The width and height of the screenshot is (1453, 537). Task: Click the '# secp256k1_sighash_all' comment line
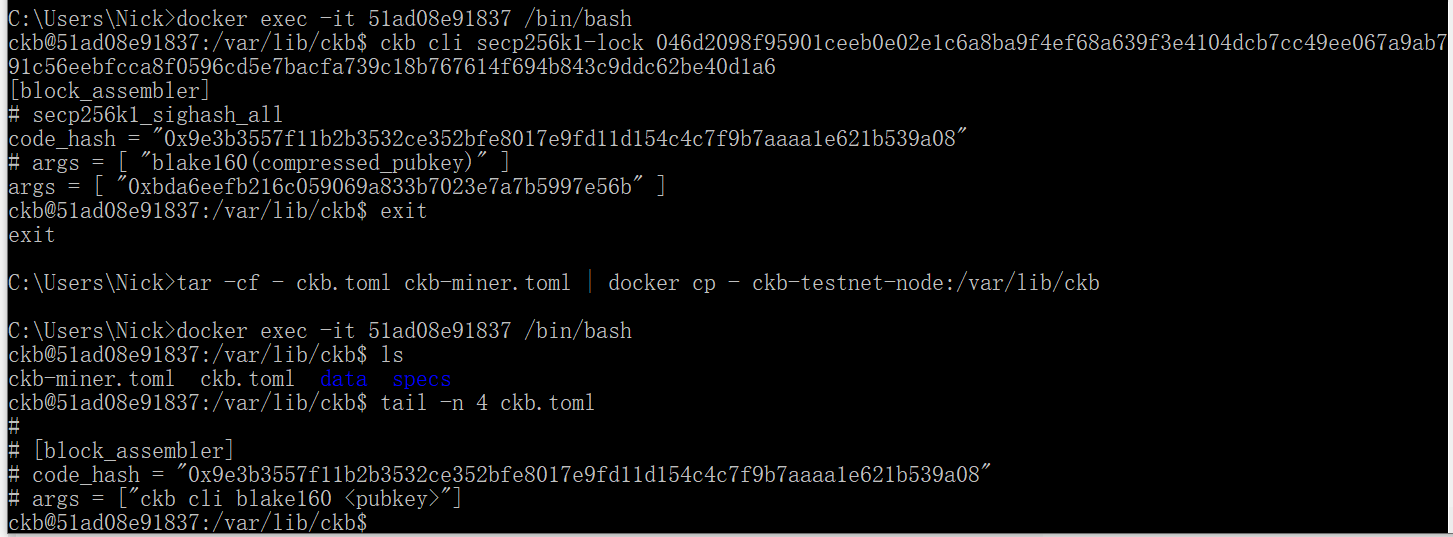point(145,115)
